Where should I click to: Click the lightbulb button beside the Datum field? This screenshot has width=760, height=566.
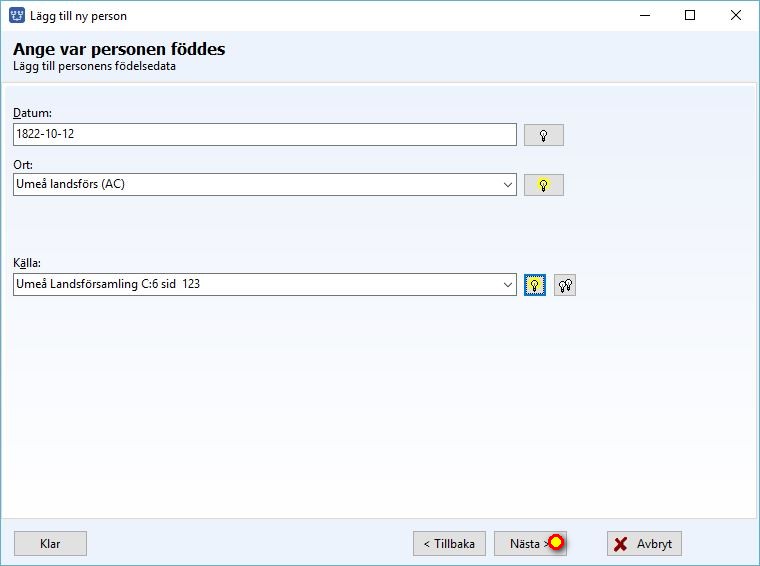[543, 135]
